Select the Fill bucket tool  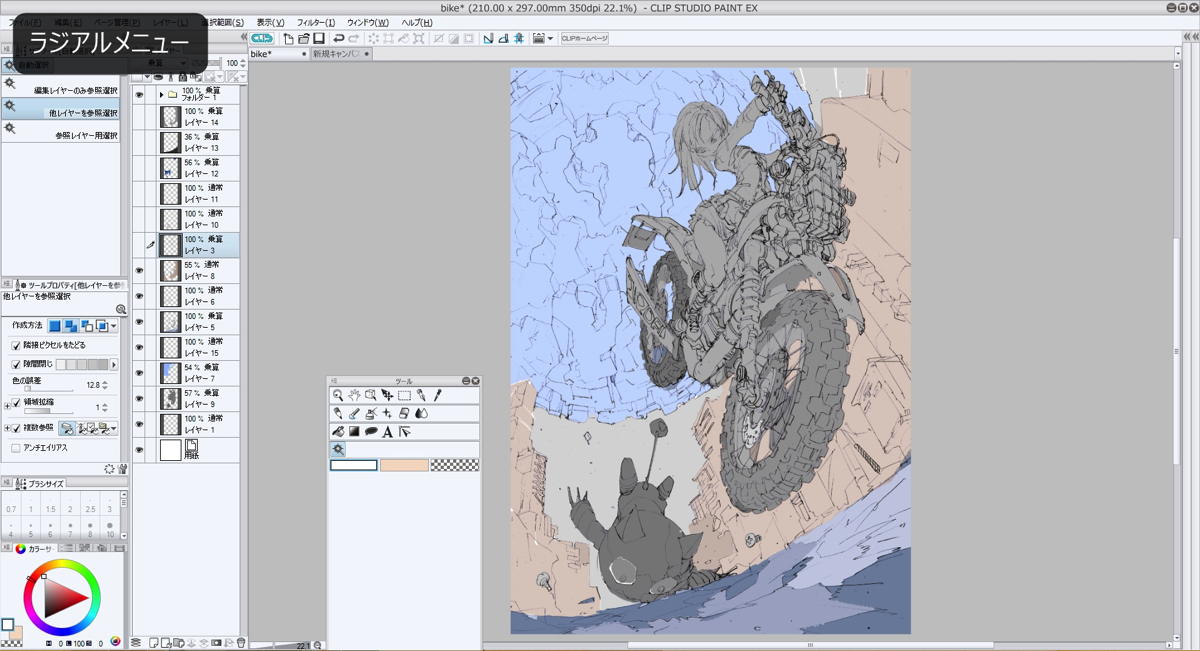338,432
